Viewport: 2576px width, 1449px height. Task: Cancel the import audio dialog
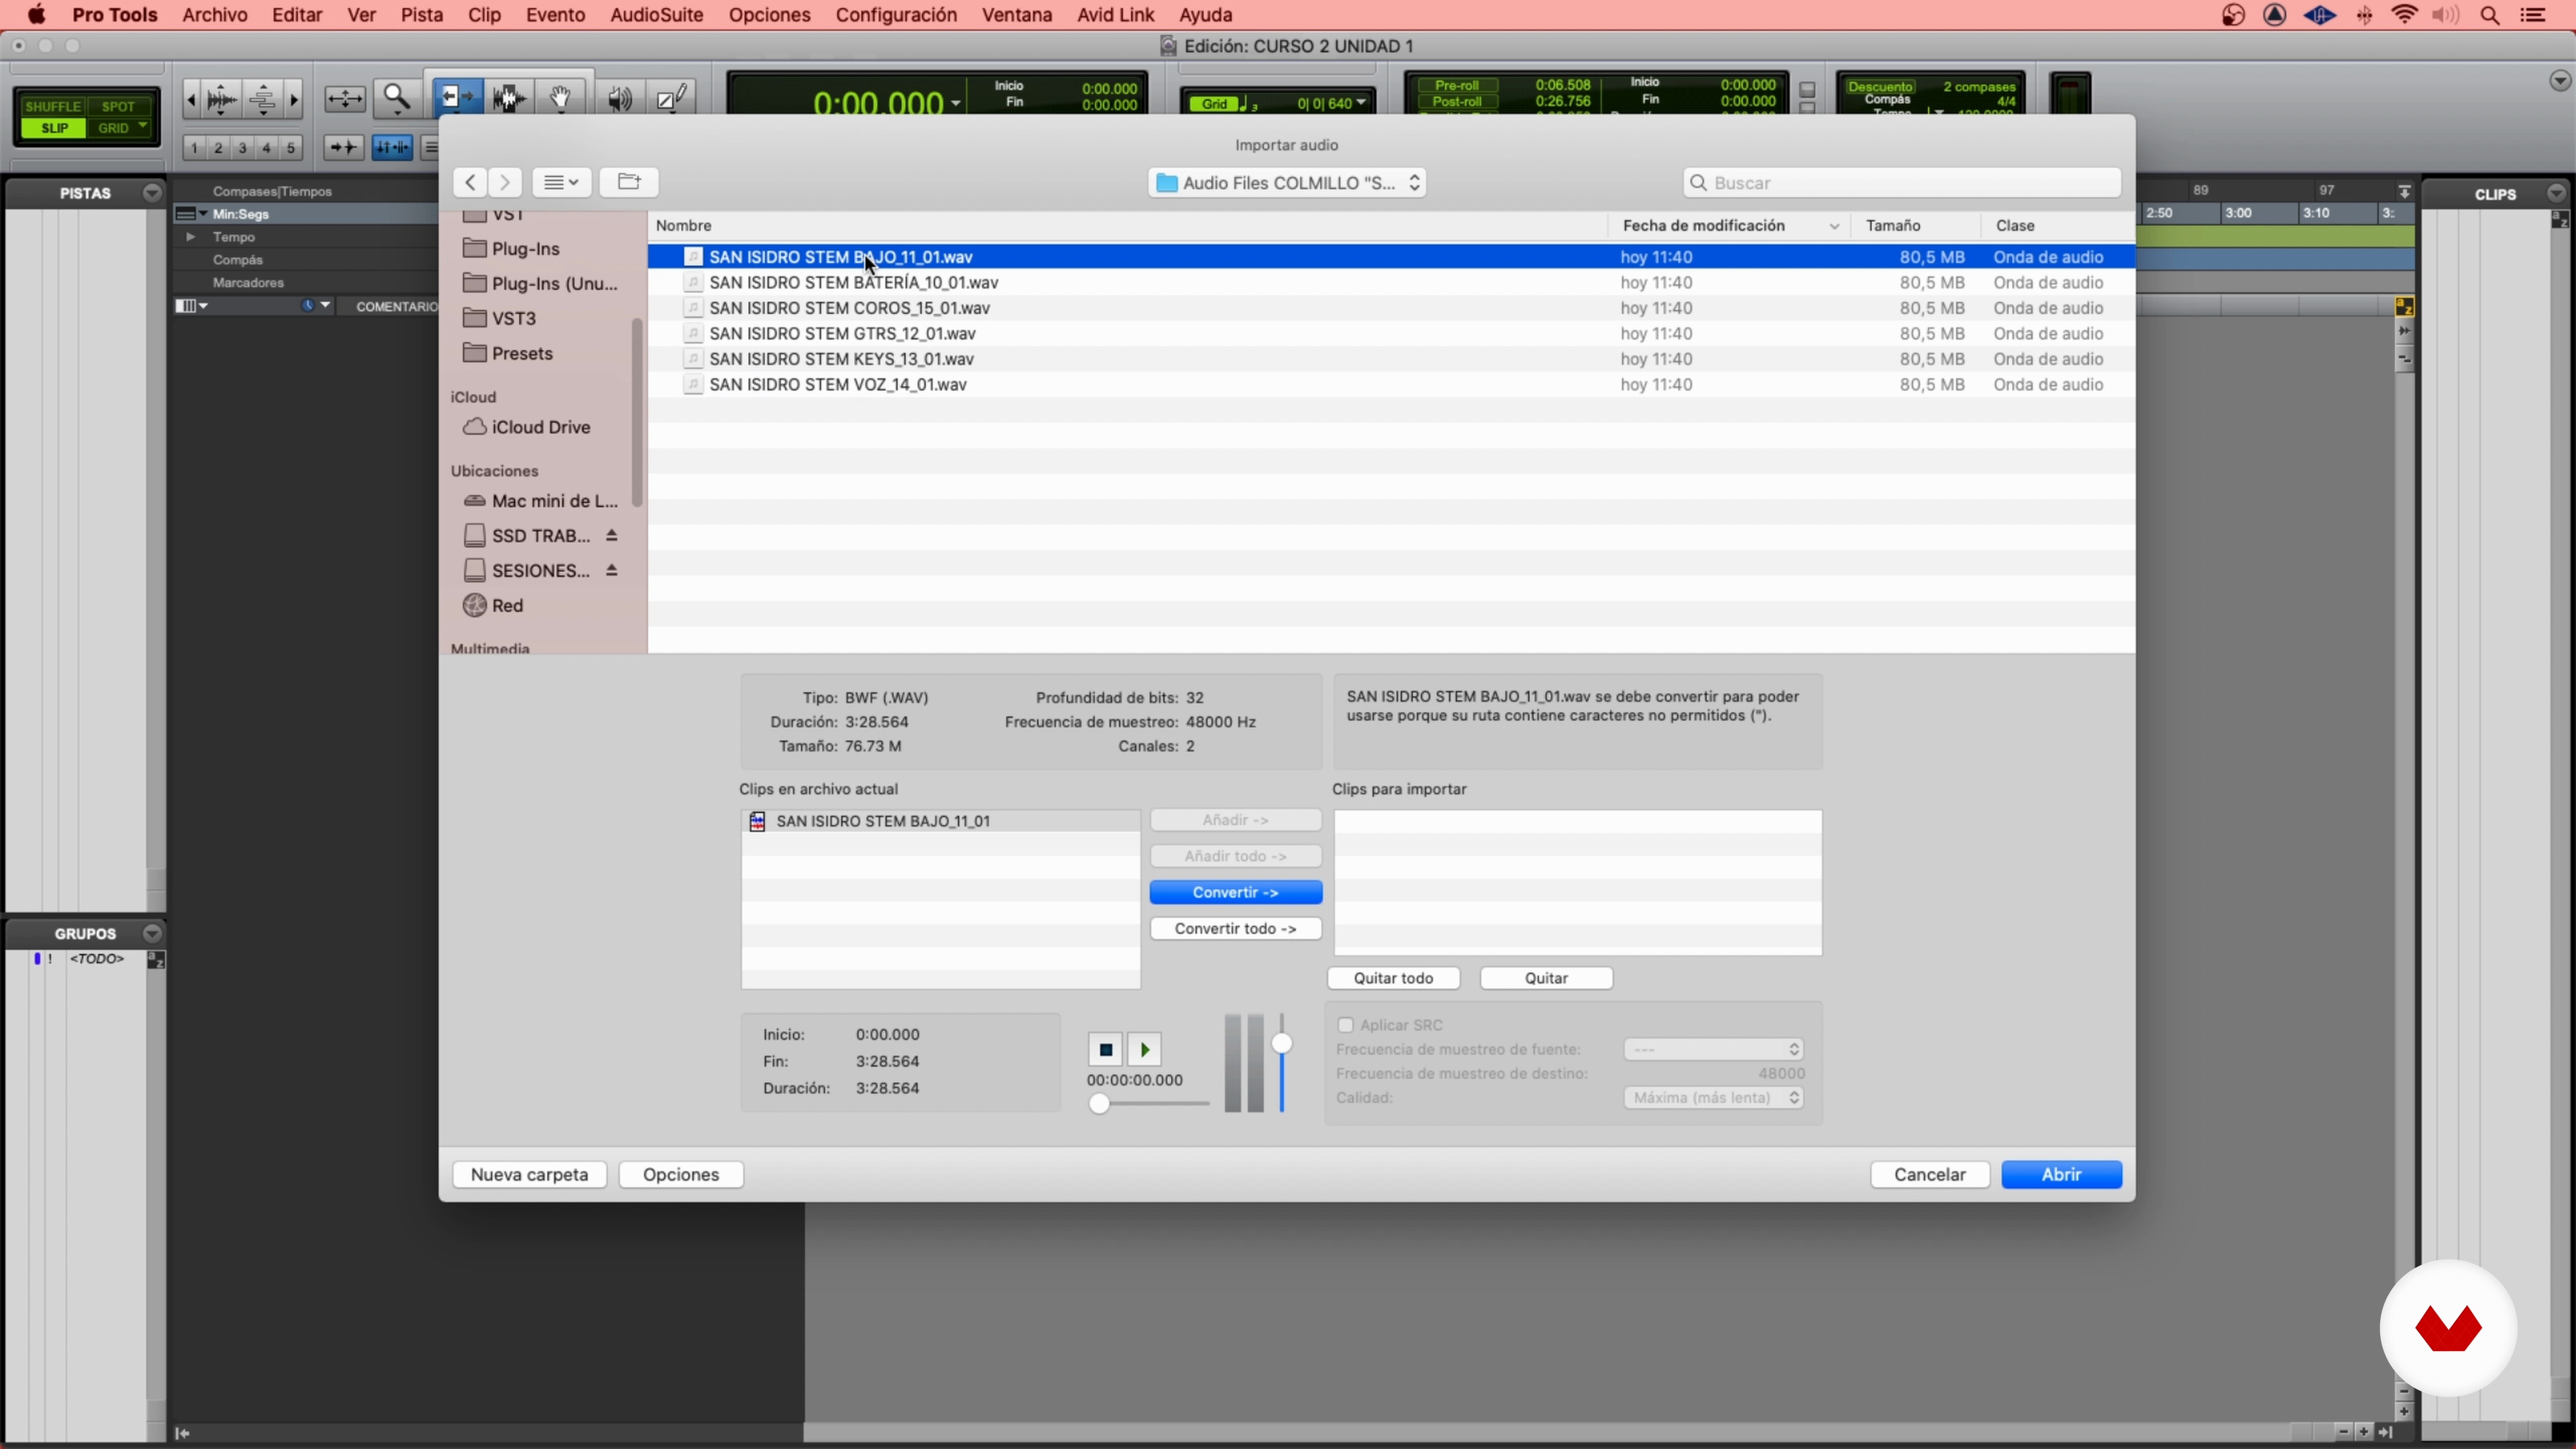(x=1930, y=1175)
